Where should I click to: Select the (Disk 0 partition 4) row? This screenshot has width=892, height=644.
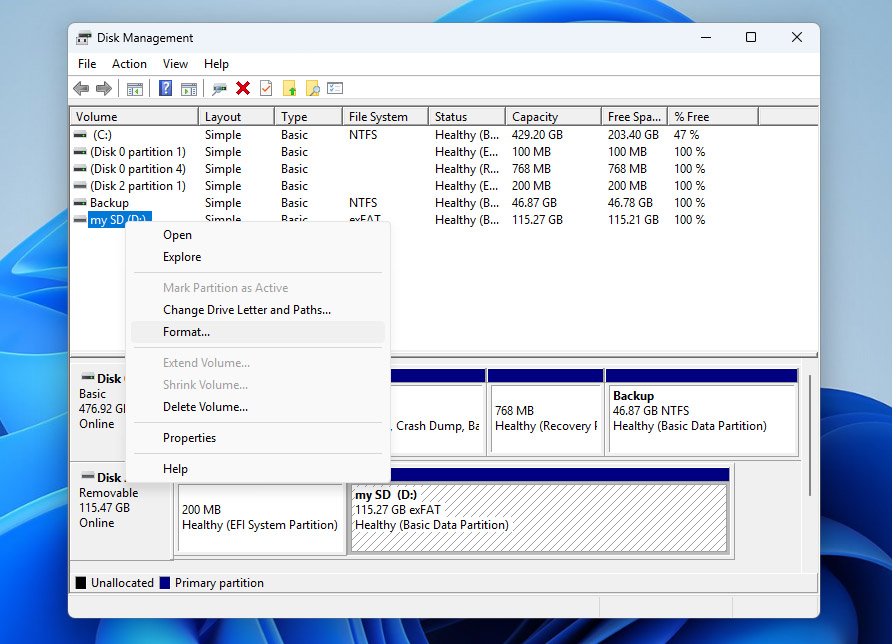coord(444,169)
